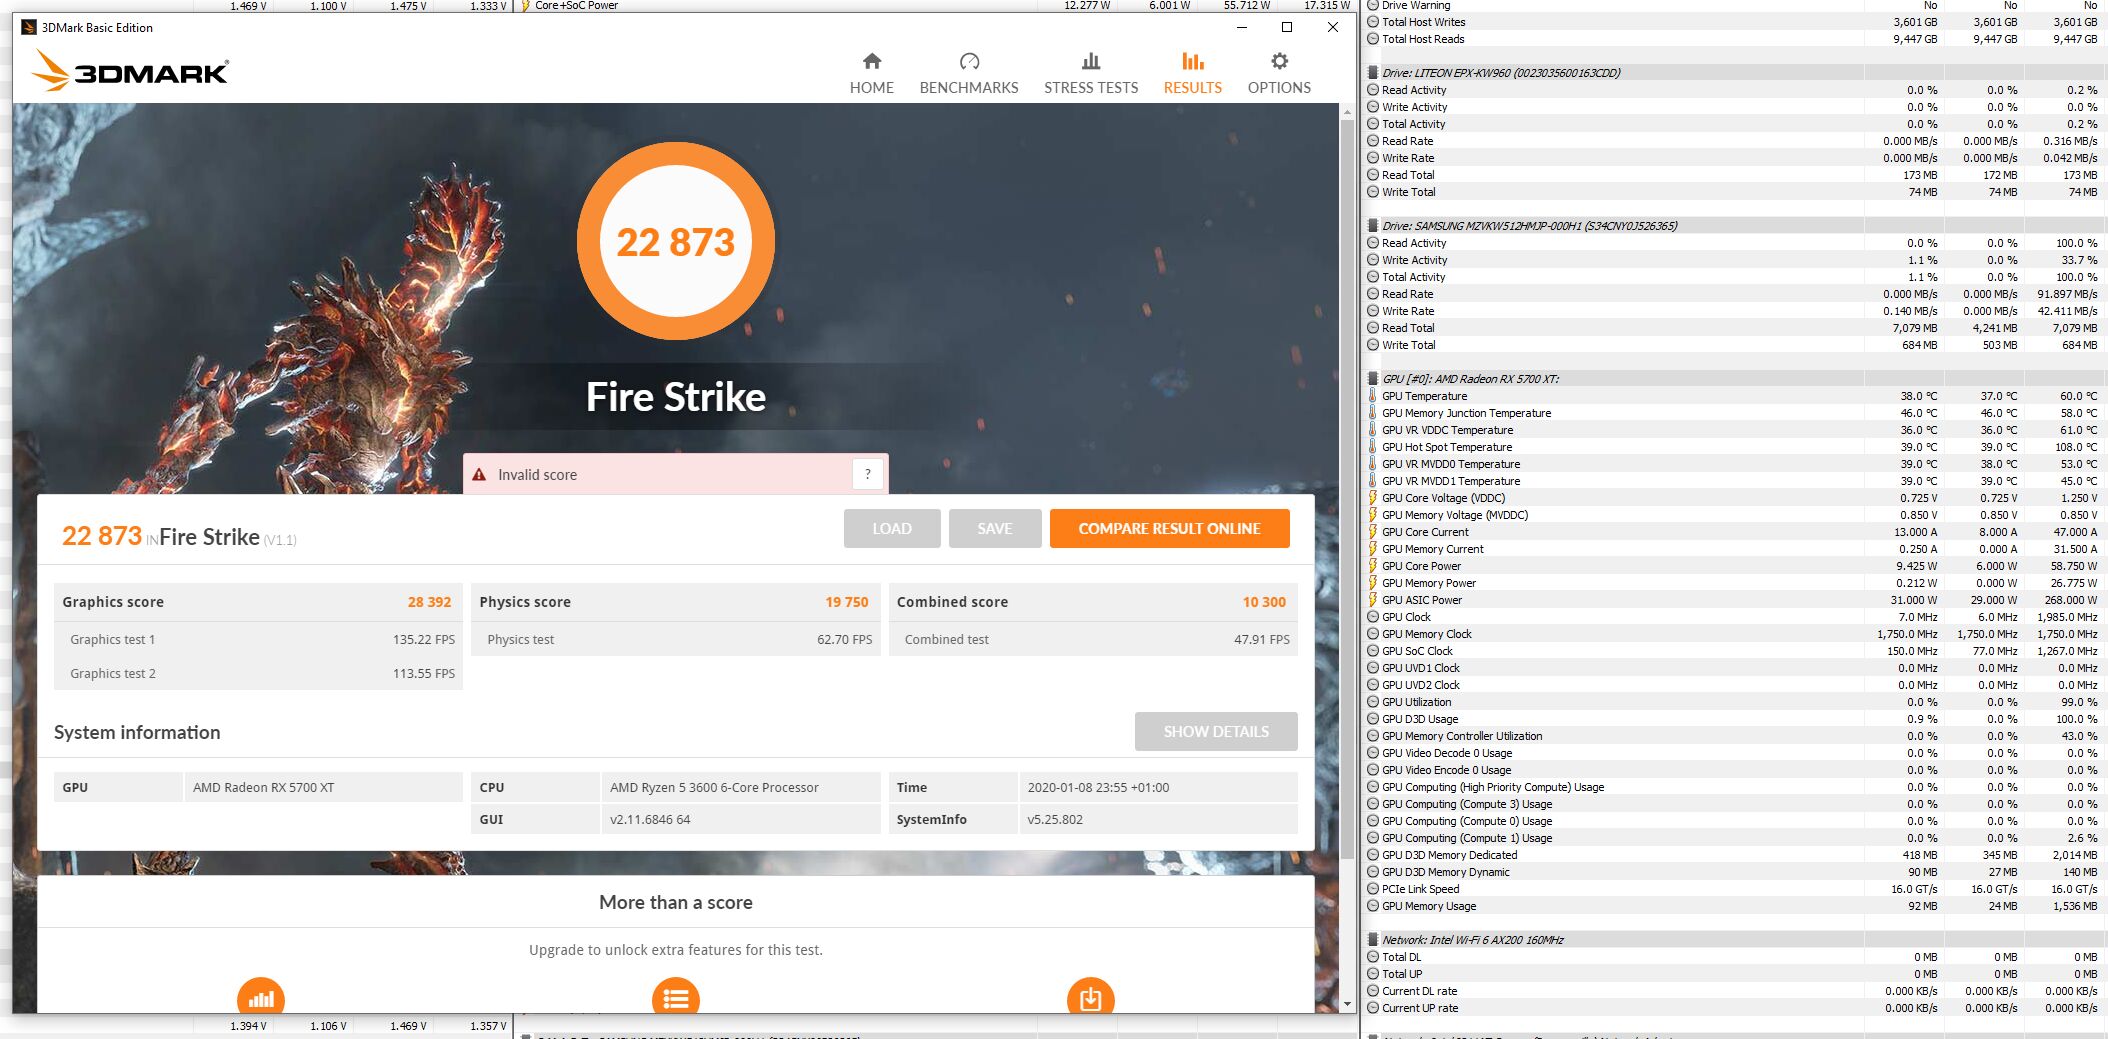Viewport: 2108px width, 1039px height.
Task: Click LITEON drive Read Rate icon
Action: (x=1373, y=141)
